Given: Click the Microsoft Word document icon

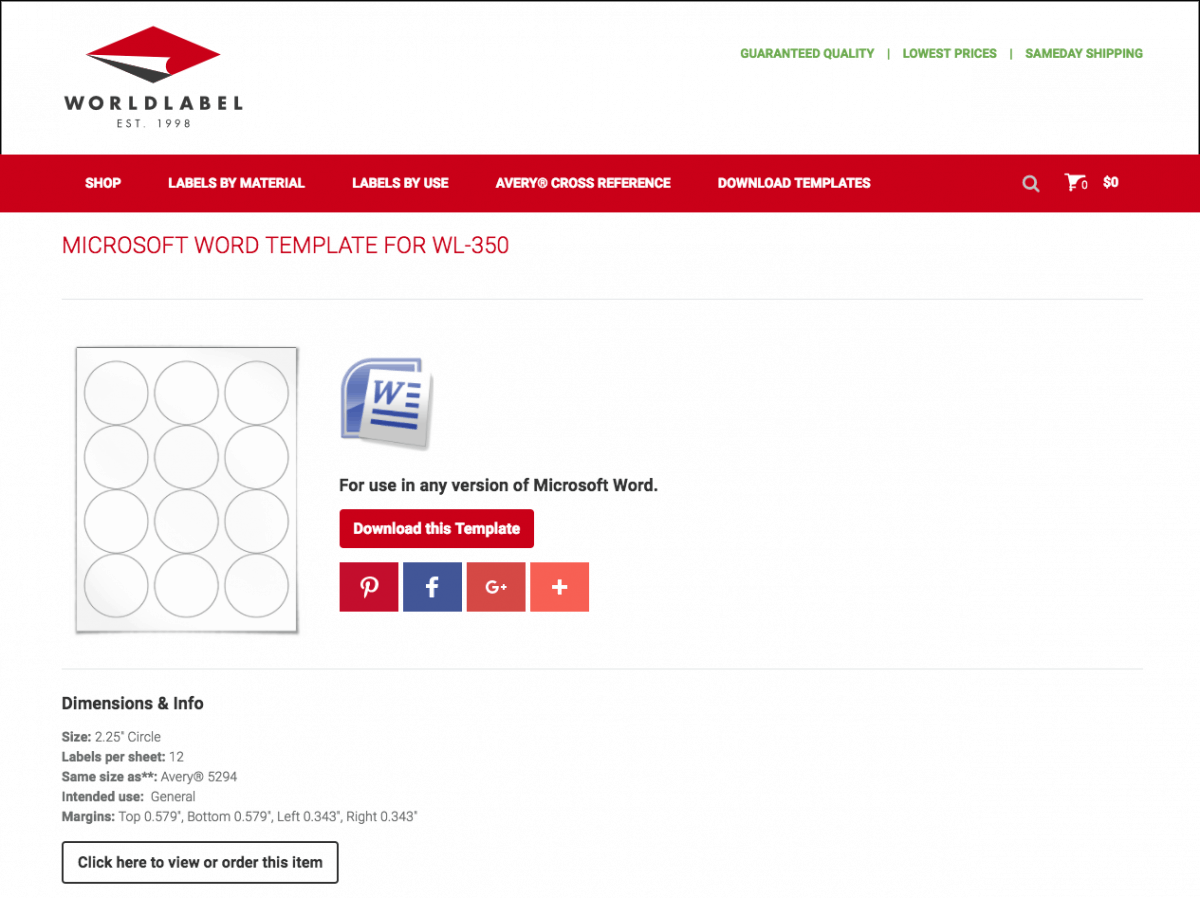Looking at the screenshot, I should [386, 405].
